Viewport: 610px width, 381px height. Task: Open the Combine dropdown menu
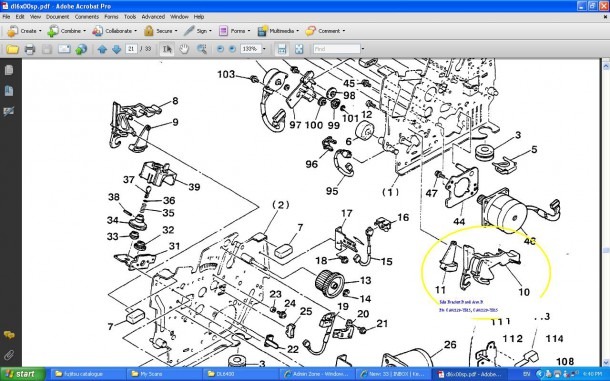coord(65,31)
